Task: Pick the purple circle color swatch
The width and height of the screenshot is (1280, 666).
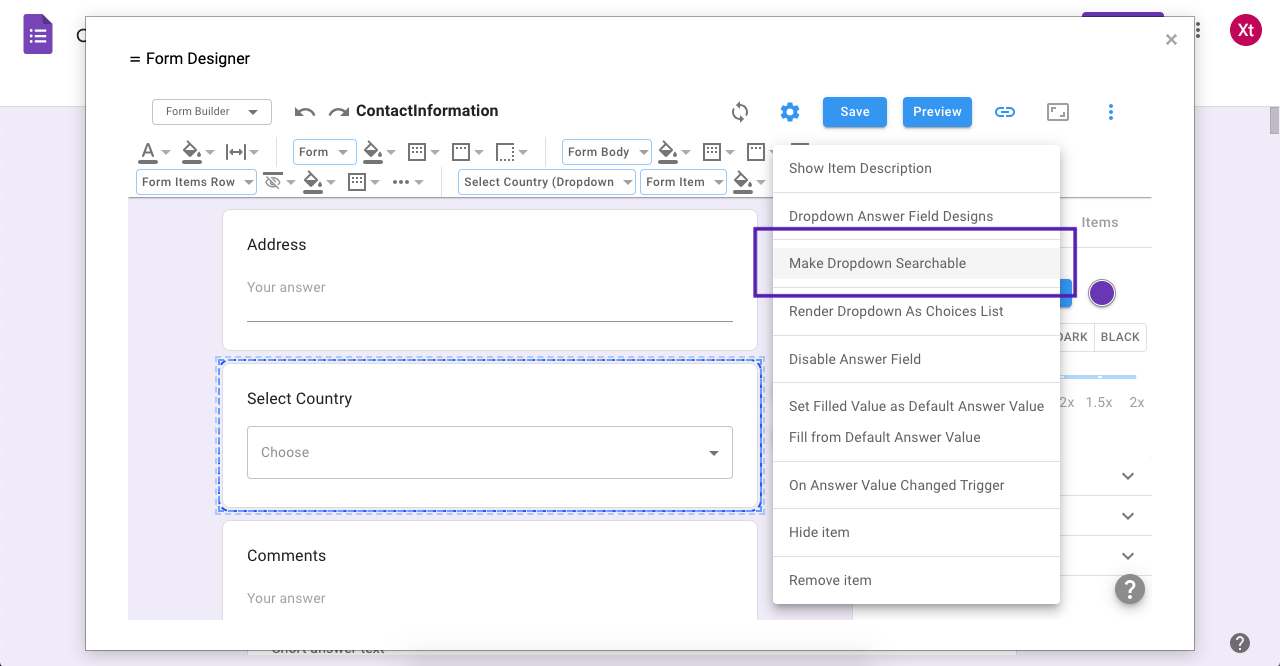Action: (x=1101, y=293)
